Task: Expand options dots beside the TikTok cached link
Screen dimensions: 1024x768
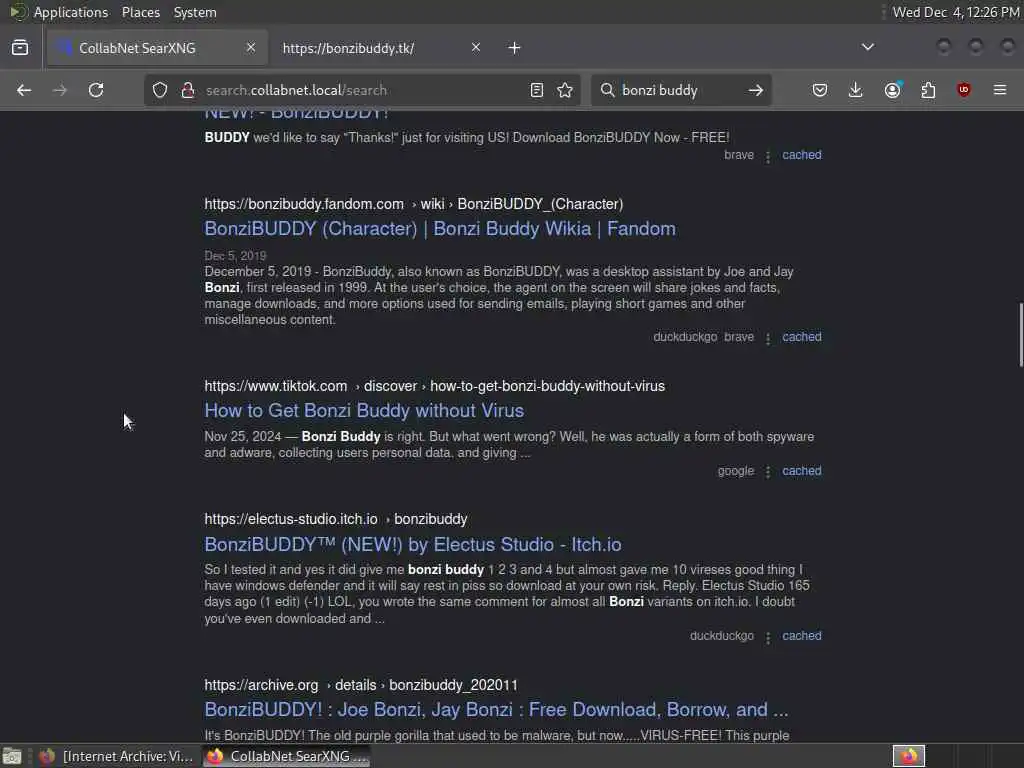Action: [768, 472]
